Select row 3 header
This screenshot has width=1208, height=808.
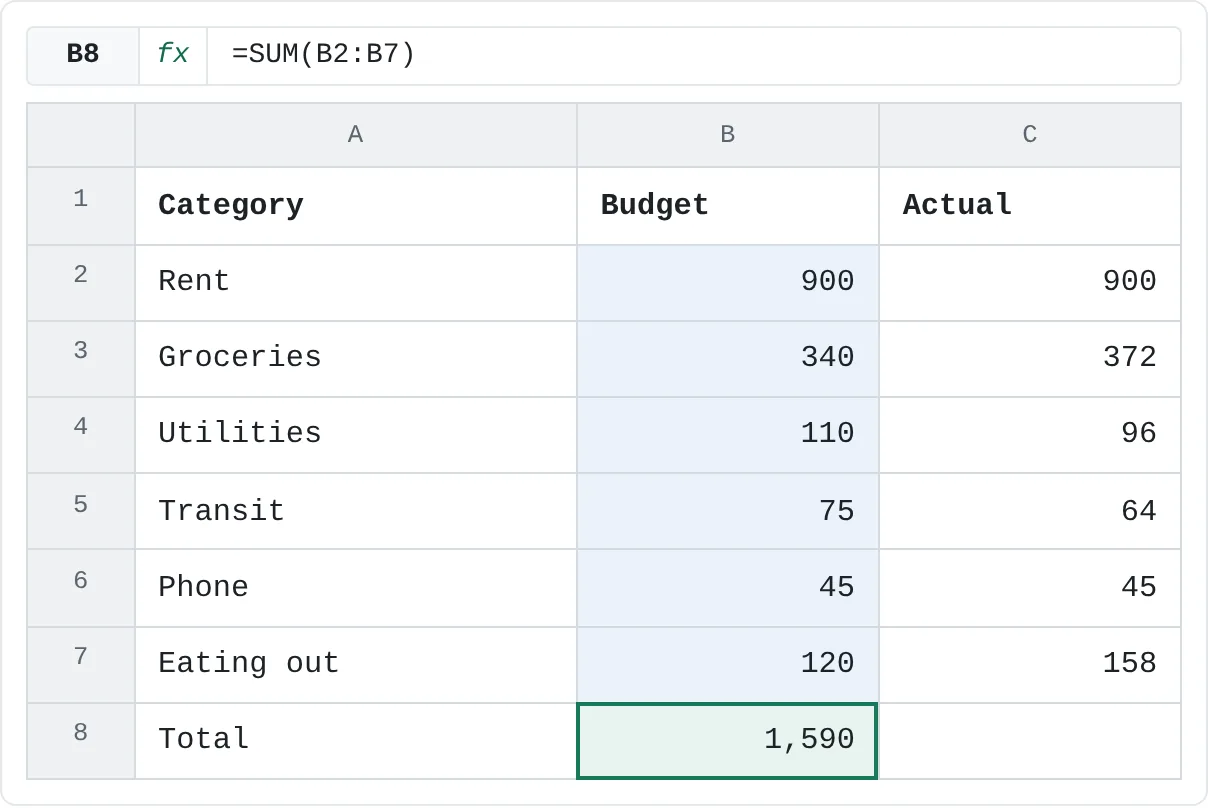(x=81, y=359)
